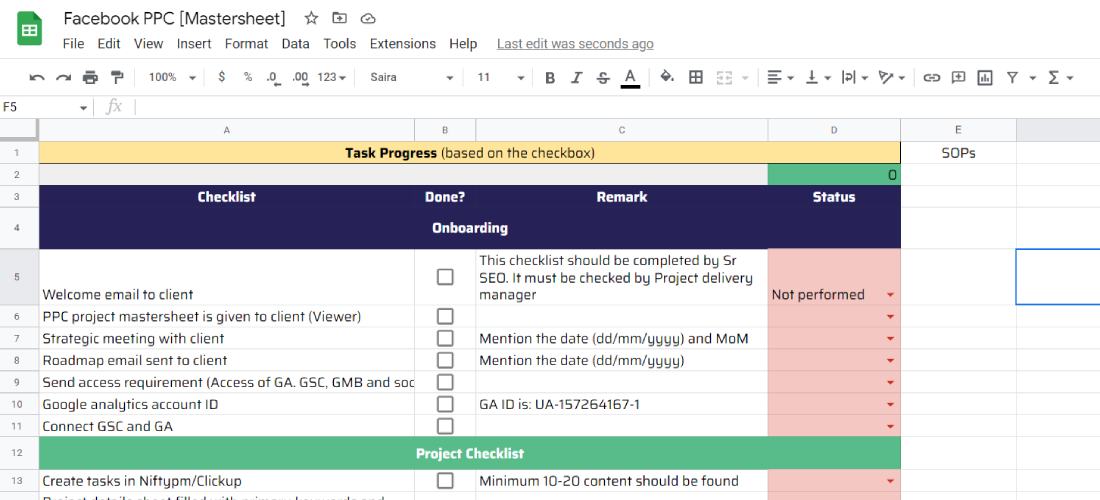Screen dimensions: 1100x500
Task: Decrease decimal places
Action: coord(274,78)
